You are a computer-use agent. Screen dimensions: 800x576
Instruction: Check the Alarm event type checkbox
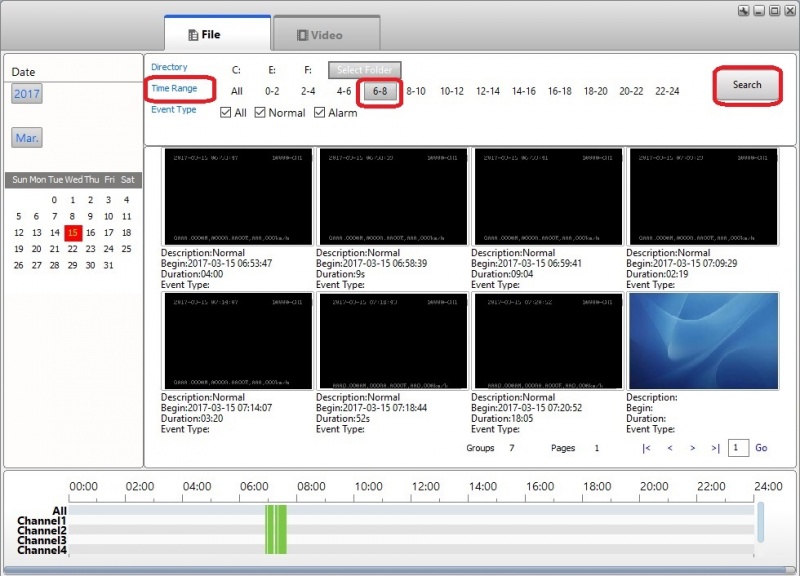tap(318, 112)
